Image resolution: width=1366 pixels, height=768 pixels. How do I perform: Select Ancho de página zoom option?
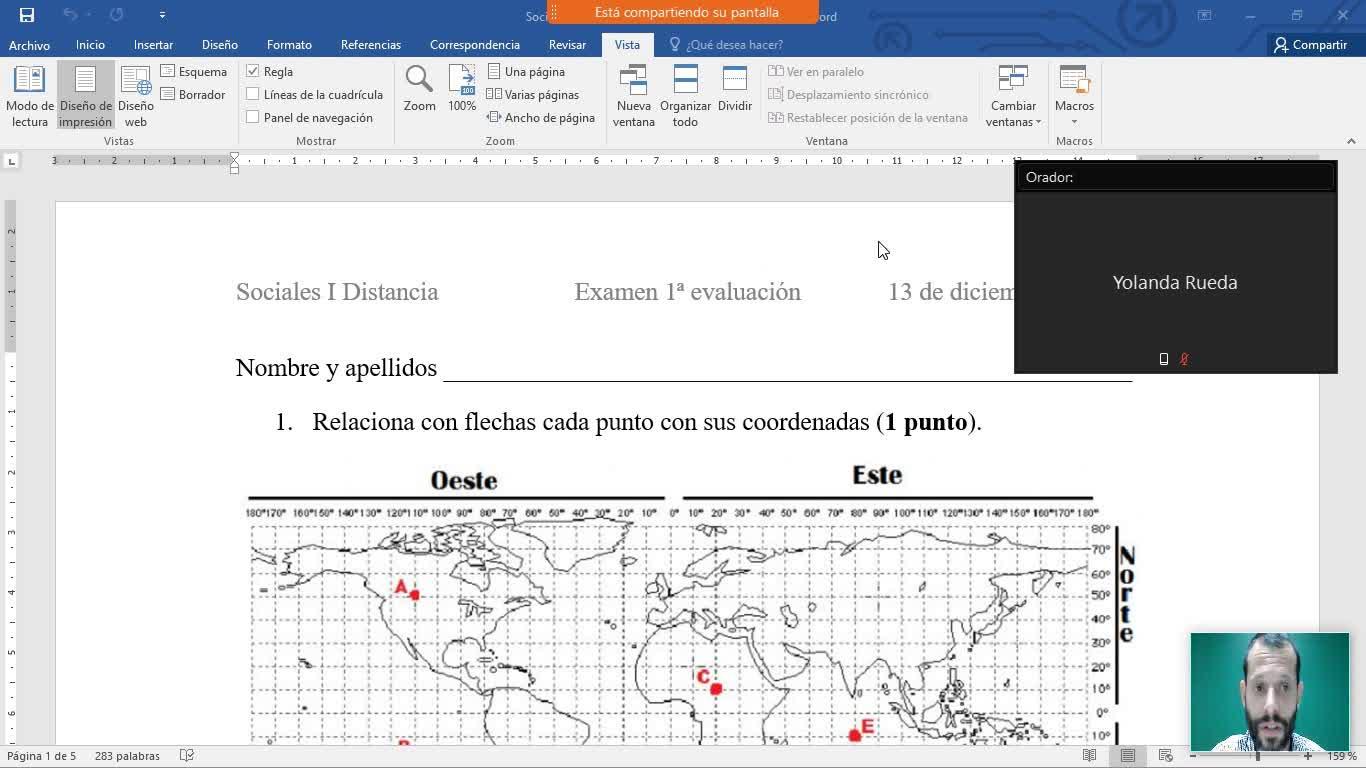tap(541, 118)
